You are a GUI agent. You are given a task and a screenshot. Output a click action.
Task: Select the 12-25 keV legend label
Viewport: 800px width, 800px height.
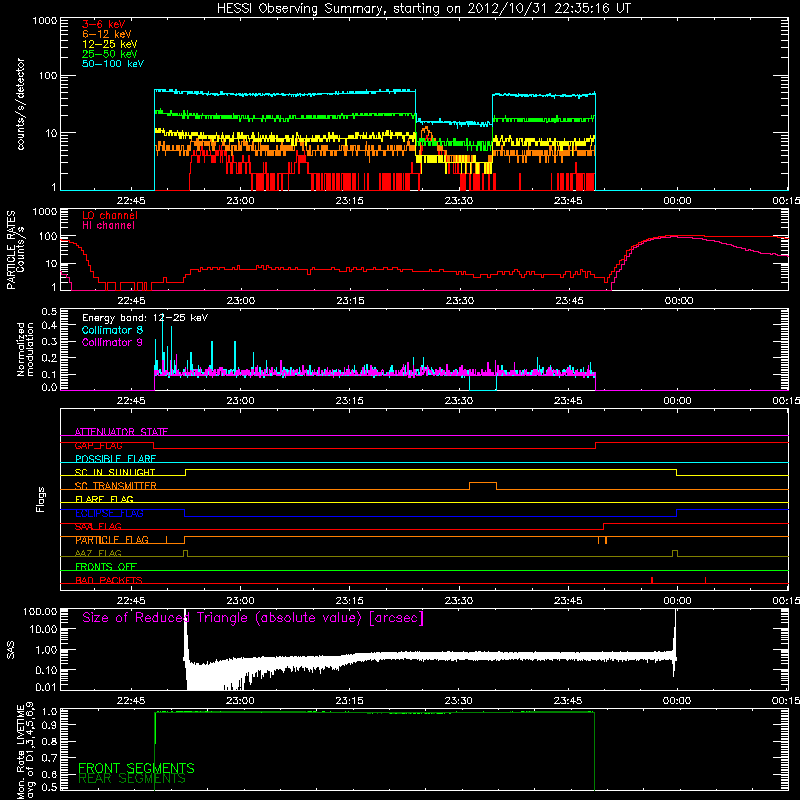click(109, 44)
